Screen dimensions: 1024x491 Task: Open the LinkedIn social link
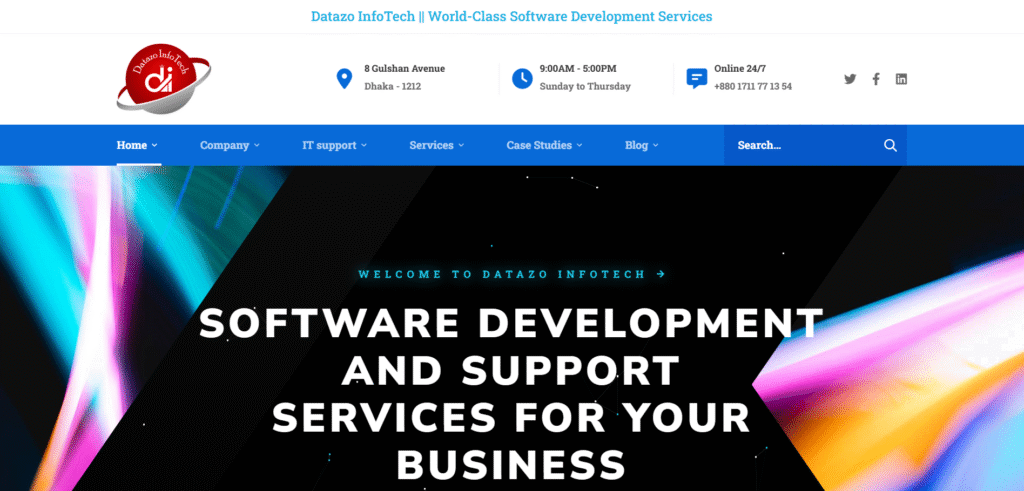[901, 79]
